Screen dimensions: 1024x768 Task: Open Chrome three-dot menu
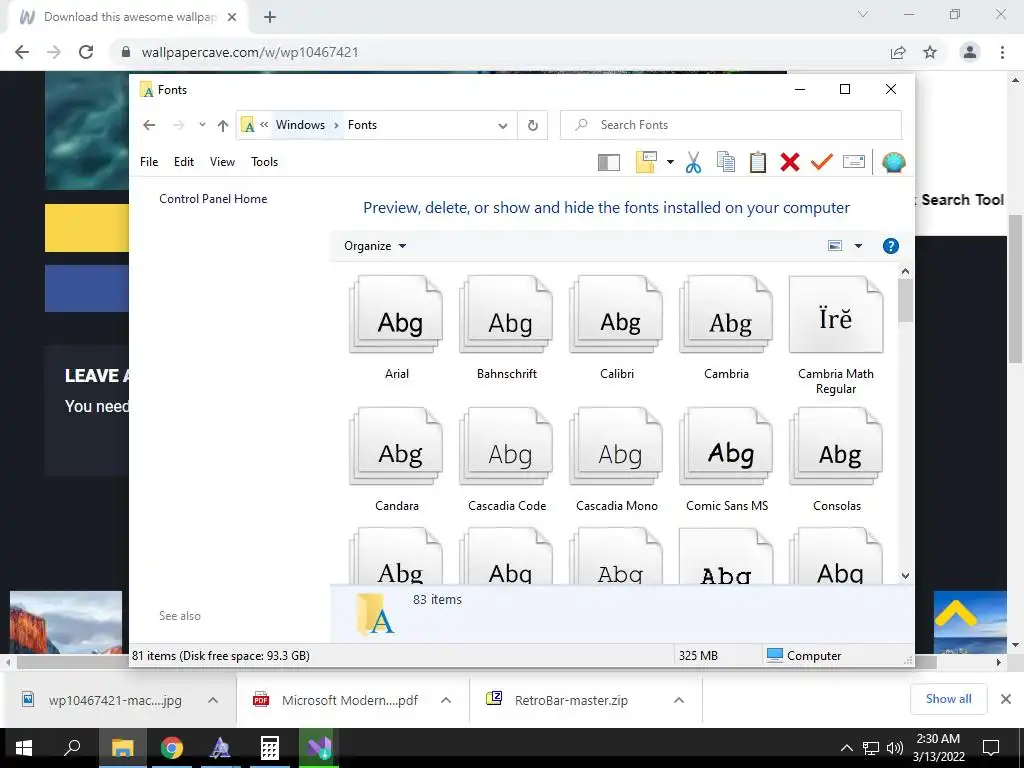click(x=1002, y=52)
